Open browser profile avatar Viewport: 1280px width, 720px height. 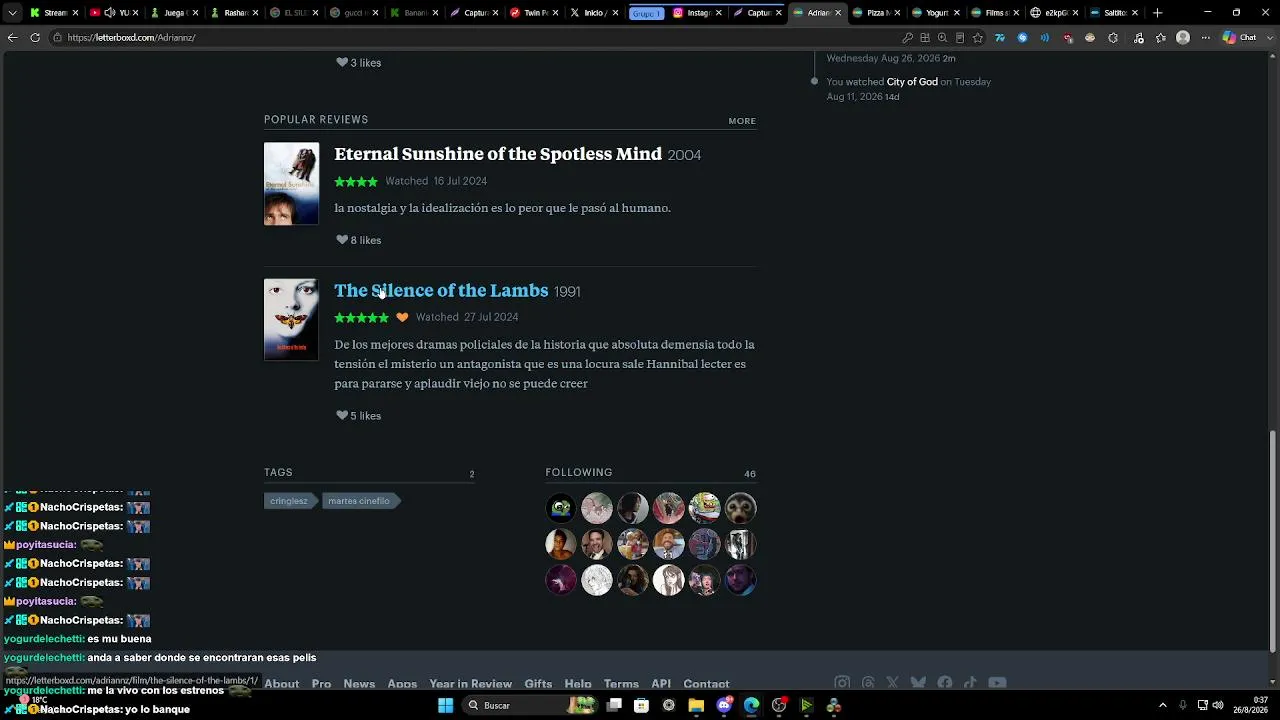pos(1183,38)
